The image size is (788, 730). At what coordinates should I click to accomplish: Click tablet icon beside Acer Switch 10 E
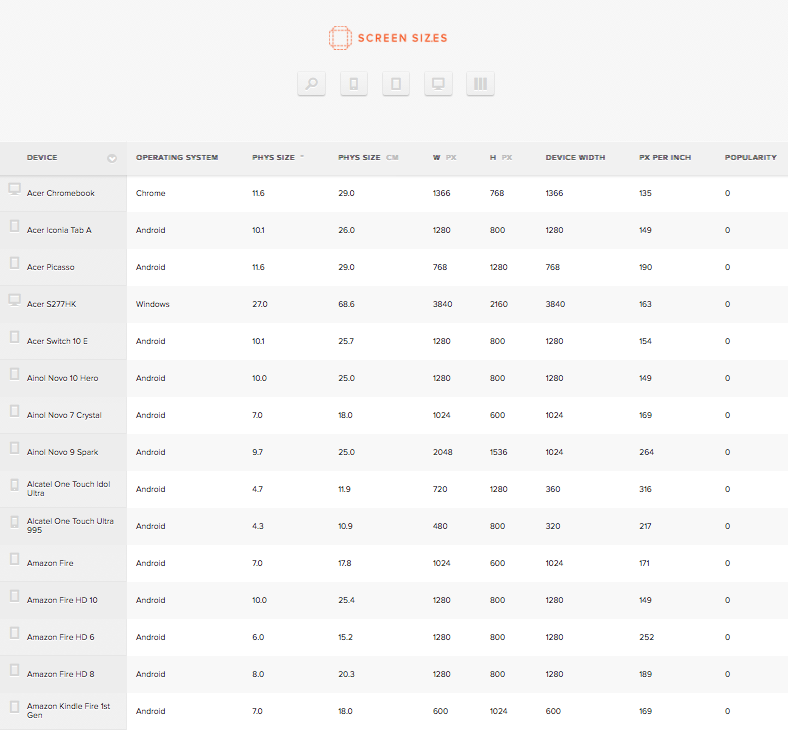click(x=15, y=337)
